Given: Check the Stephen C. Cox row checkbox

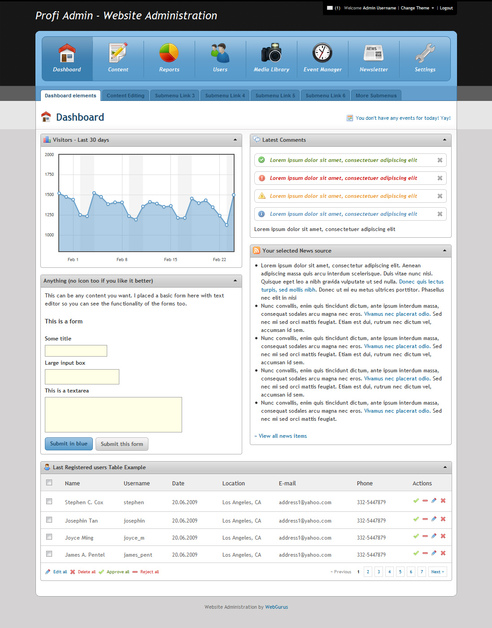Looking at the screenshot, I should tap(49, 501).
